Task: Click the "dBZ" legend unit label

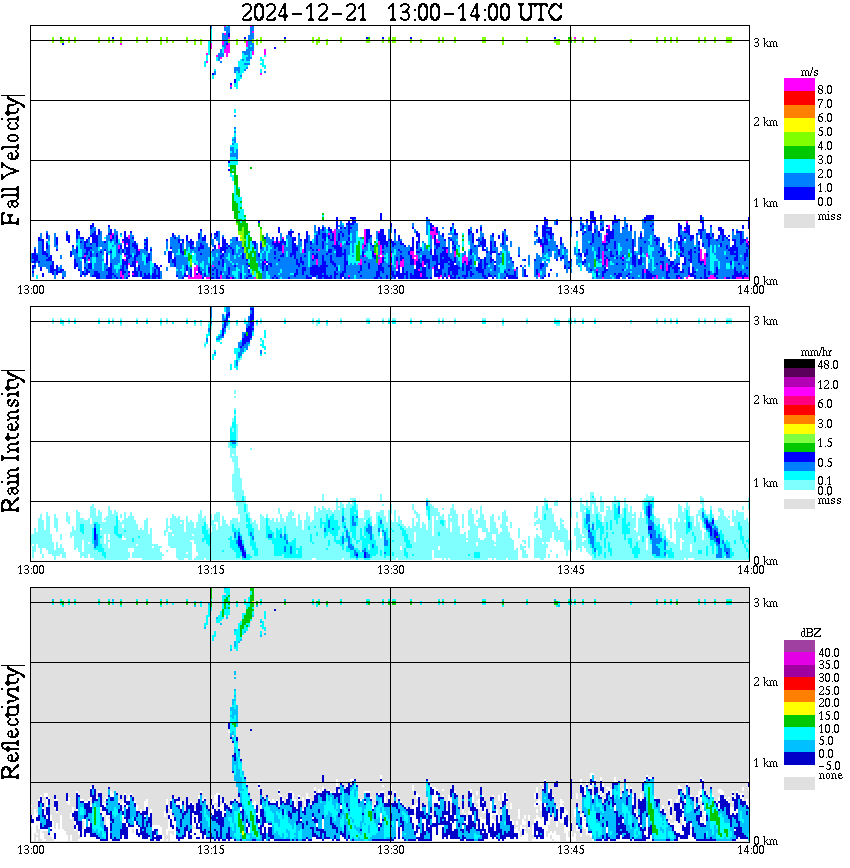Action: coord(811,632)
